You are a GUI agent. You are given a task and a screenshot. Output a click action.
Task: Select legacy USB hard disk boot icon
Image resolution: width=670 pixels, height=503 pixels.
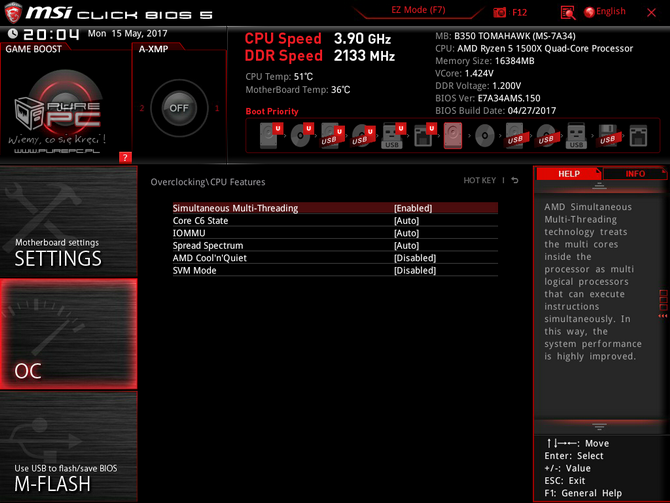[x=515, y=135]
